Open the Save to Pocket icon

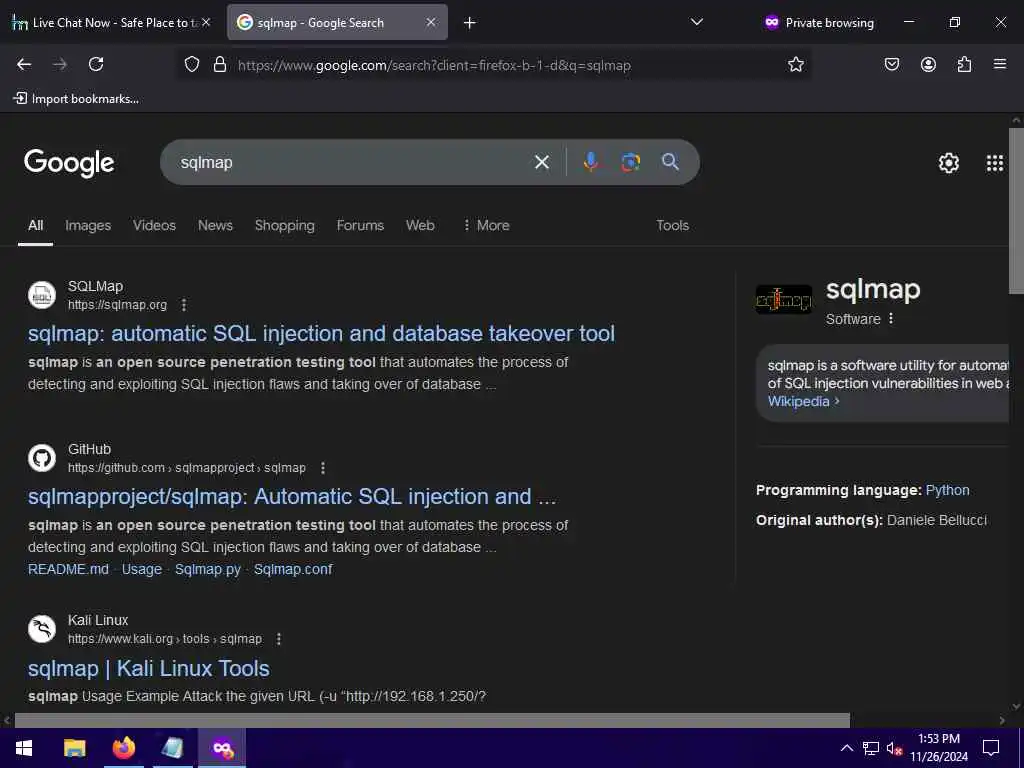[891, 64]
